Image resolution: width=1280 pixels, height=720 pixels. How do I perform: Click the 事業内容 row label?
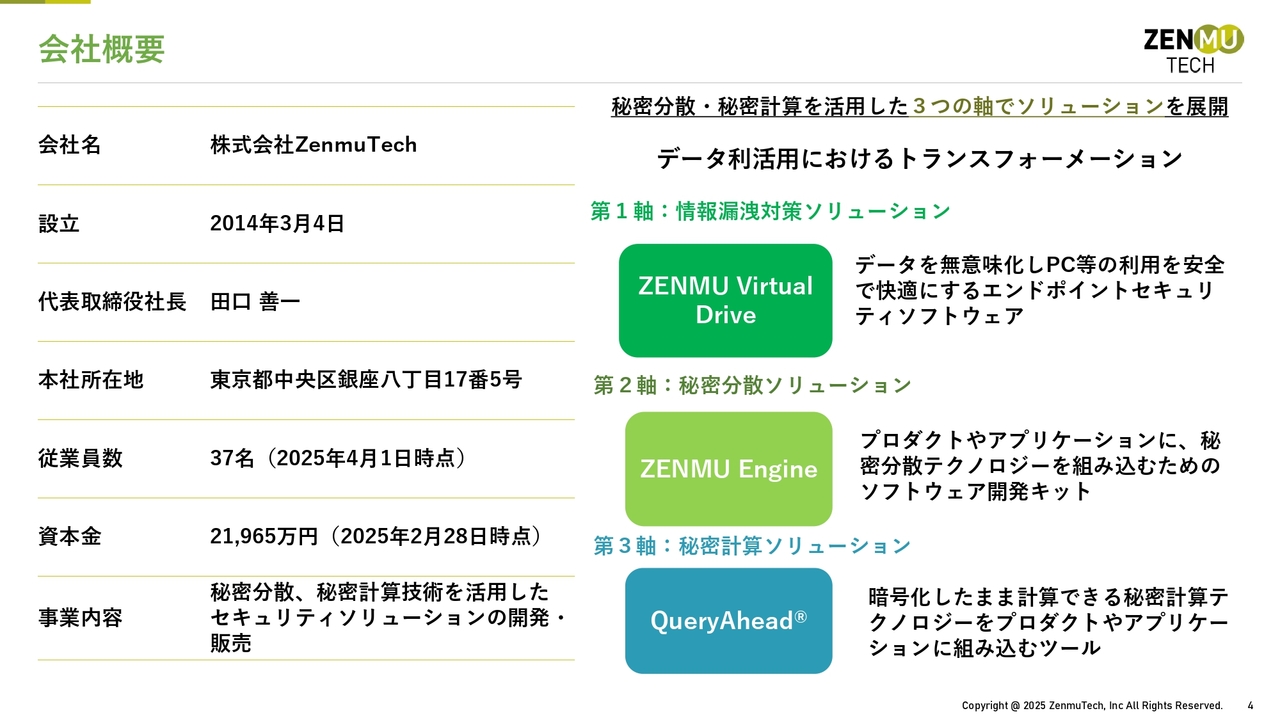click(80, 618)
